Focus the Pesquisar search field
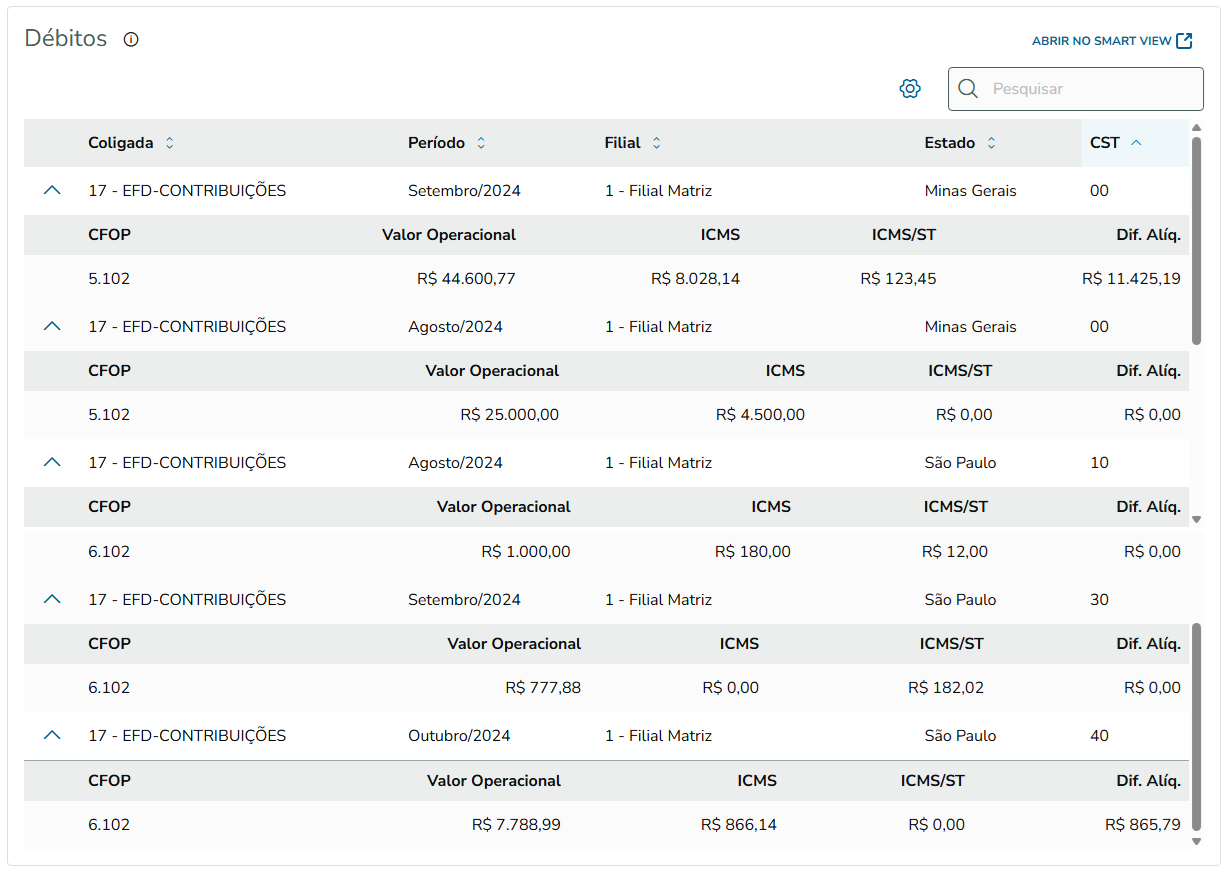This screenshot has width=1224, height=875. [x=1090, y=89]
